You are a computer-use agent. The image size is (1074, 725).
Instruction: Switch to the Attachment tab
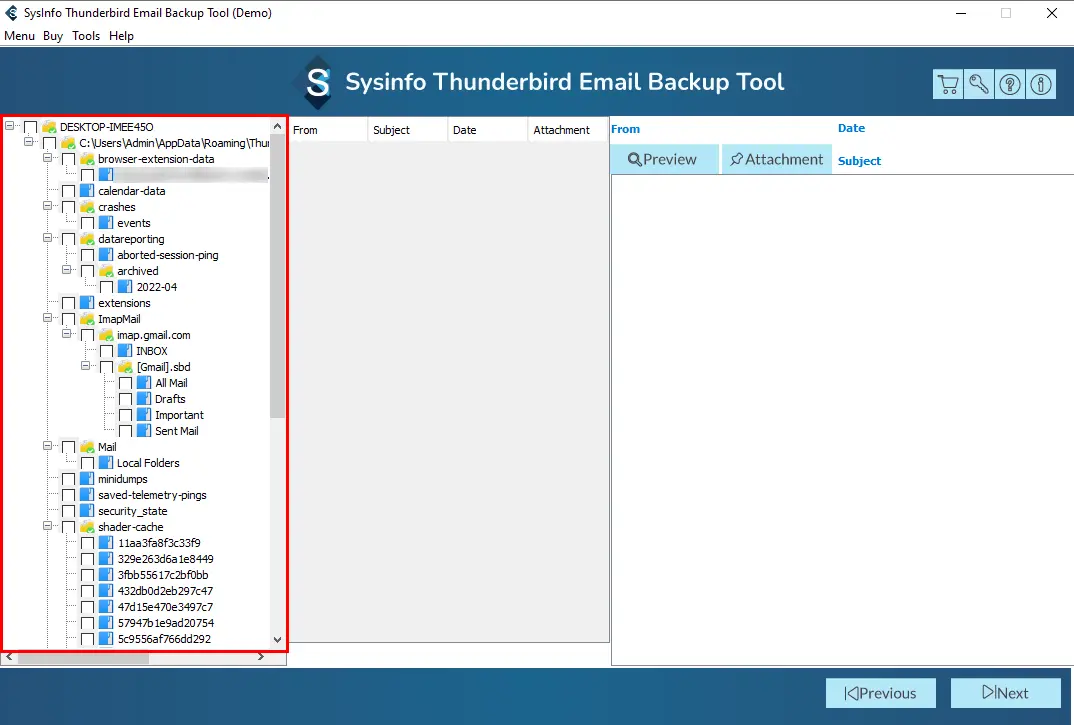point(776,159)
